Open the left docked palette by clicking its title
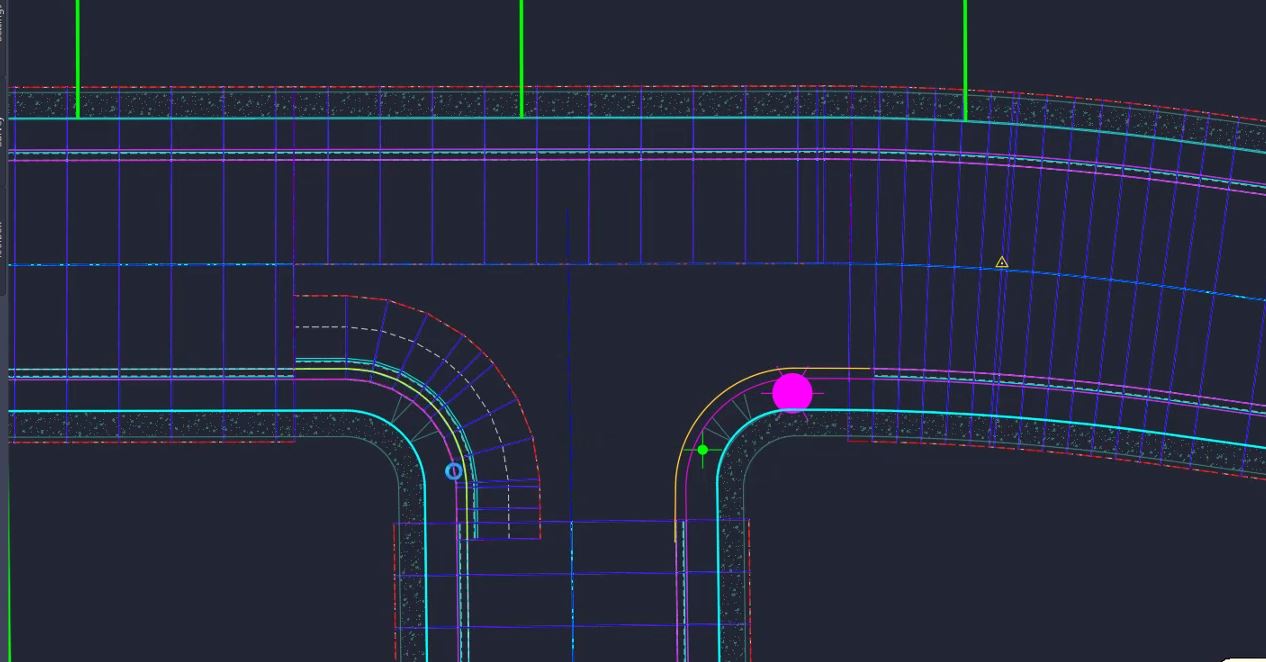This screenshot has height=662, width=1266. tap(5, 130)
